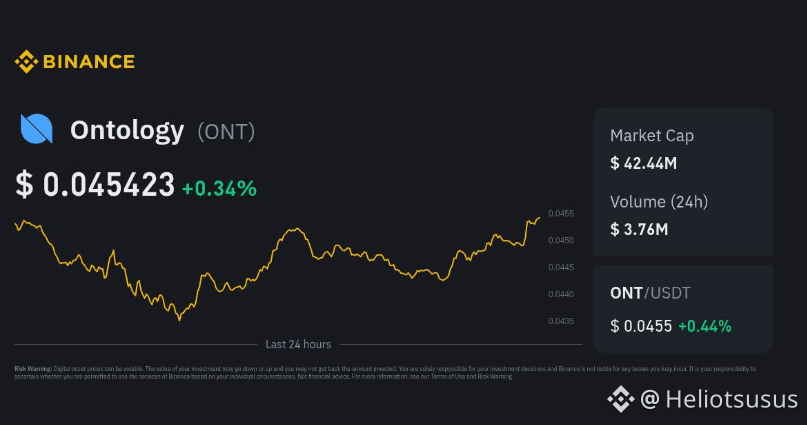This screenshot has height=425, width=807.
Task: Click the Market Cap label
Action: pyautogui.click(x=652, y=136)
